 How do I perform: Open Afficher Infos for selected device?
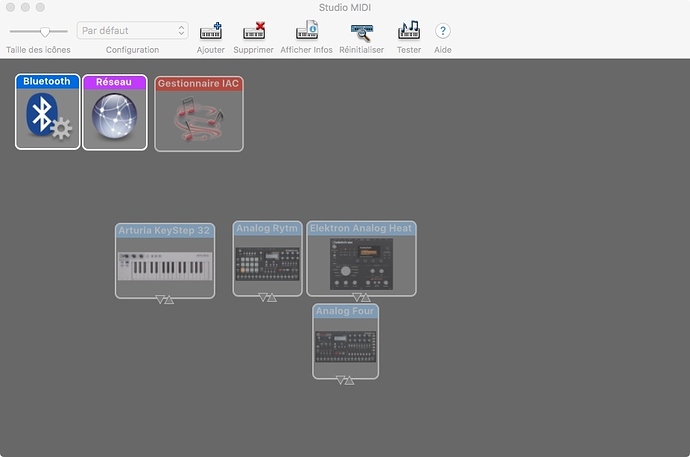(x=306, y=31)
